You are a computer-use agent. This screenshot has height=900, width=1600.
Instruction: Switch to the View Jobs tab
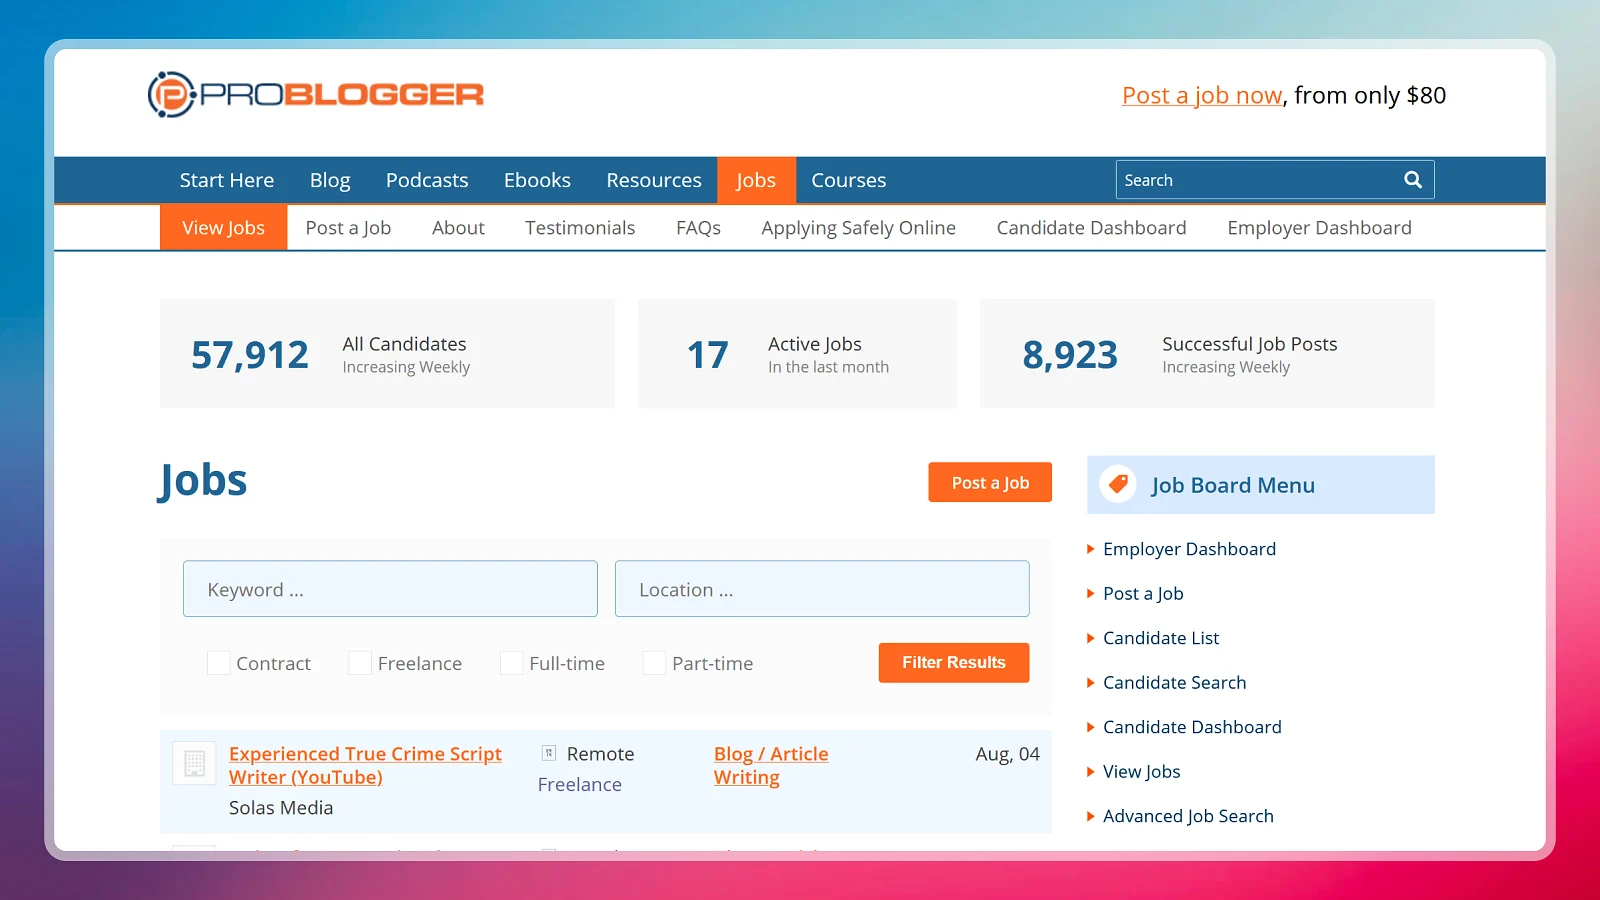click(223, 228)
